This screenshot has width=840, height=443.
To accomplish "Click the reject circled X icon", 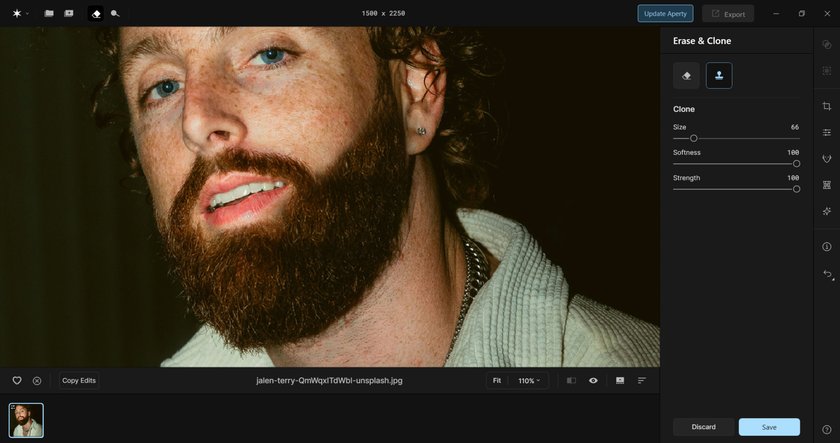I will tap(37, 381).
